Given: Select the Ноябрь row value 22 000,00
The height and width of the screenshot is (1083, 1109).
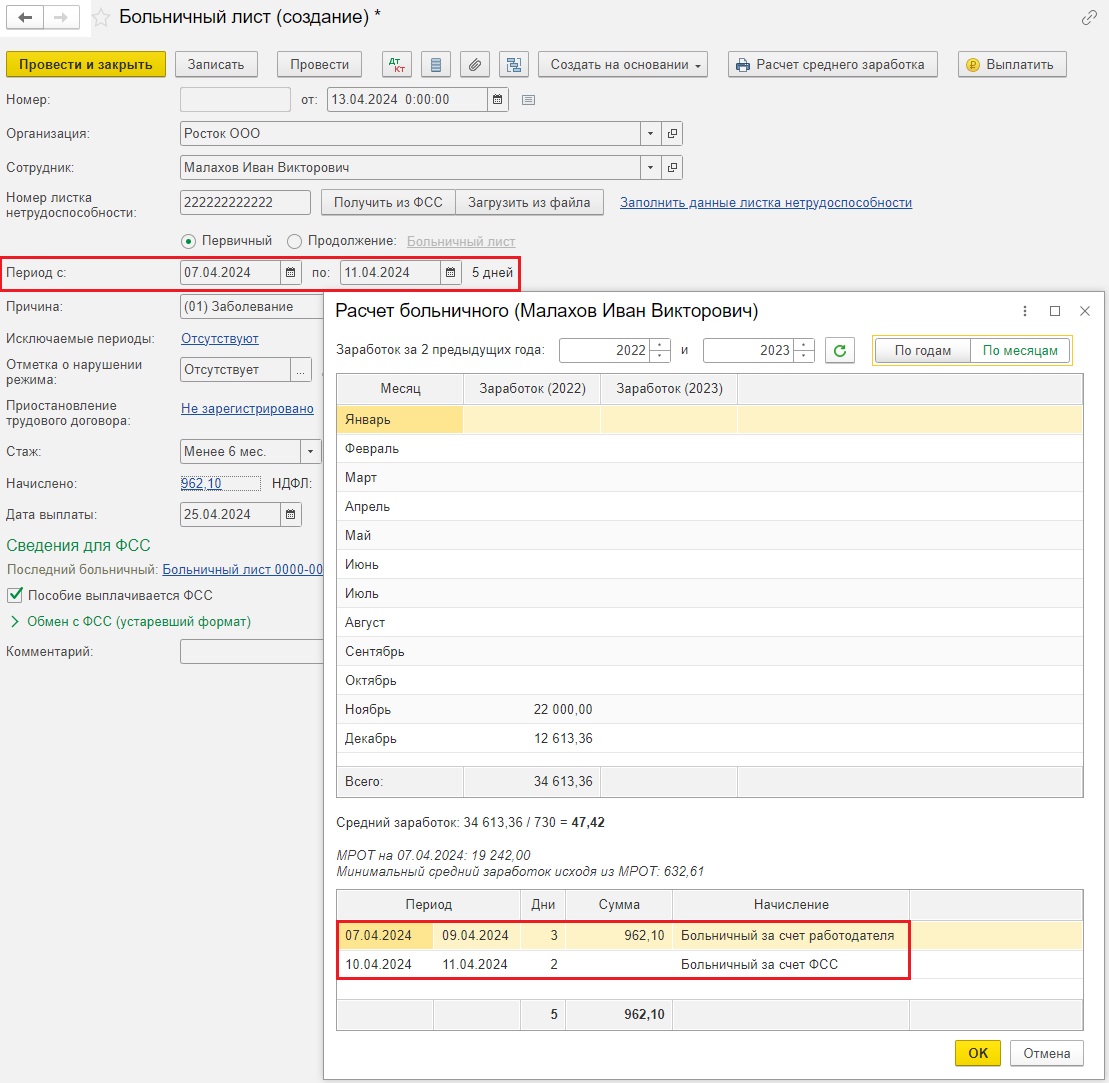Looking at the screenshot, I should point(563,710).
